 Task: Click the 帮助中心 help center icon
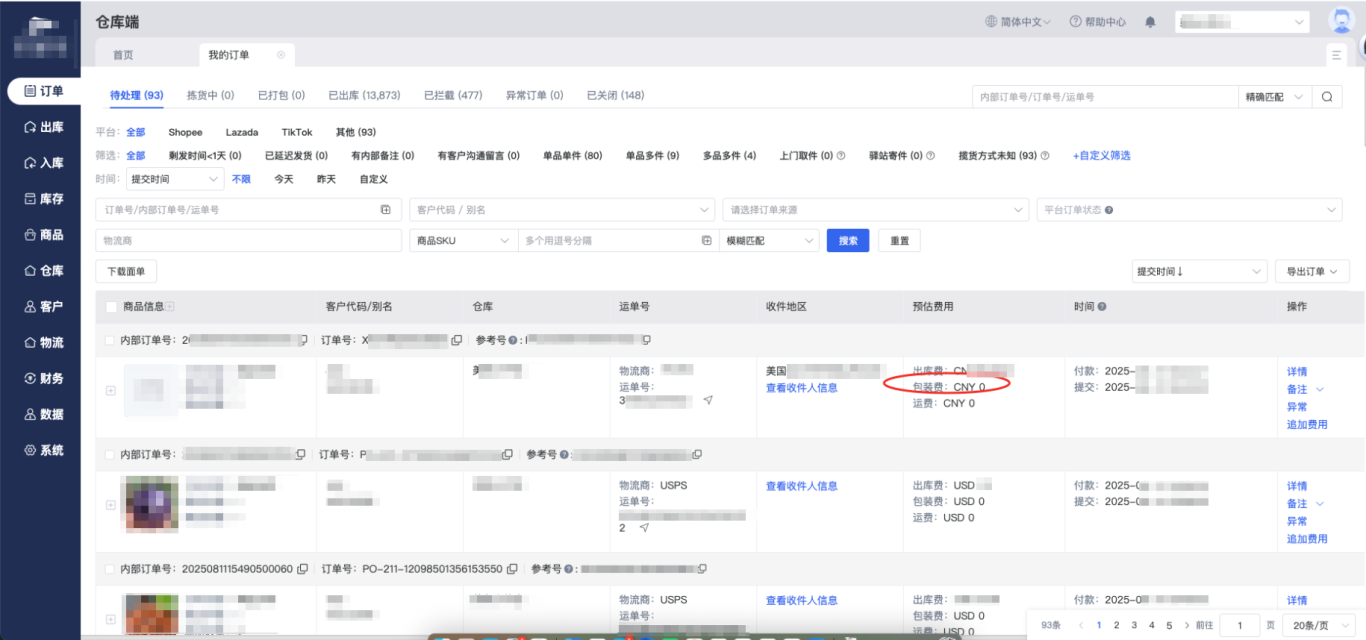[x=1076, y=22]
